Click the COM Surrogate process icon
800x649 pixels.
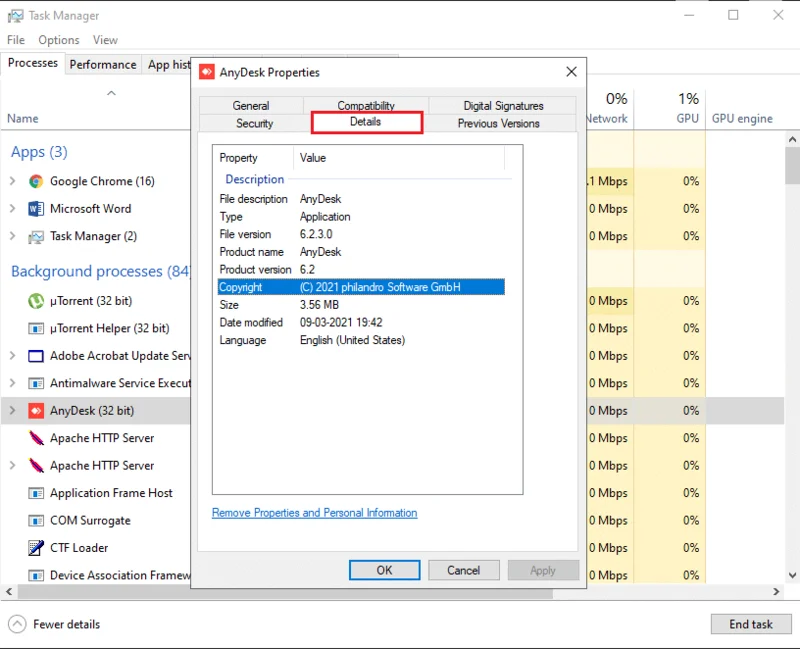pos(36,520)
